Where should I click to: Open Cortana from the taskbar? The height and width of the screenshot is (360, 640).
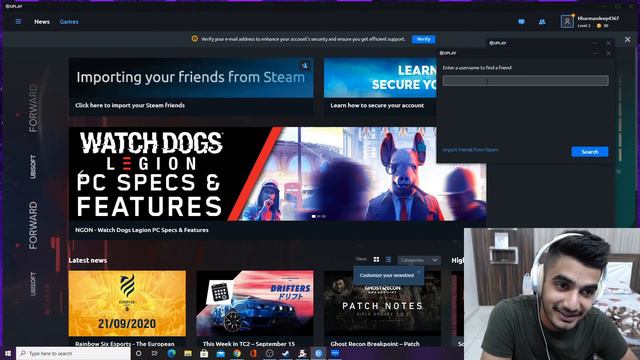point(138,353)
